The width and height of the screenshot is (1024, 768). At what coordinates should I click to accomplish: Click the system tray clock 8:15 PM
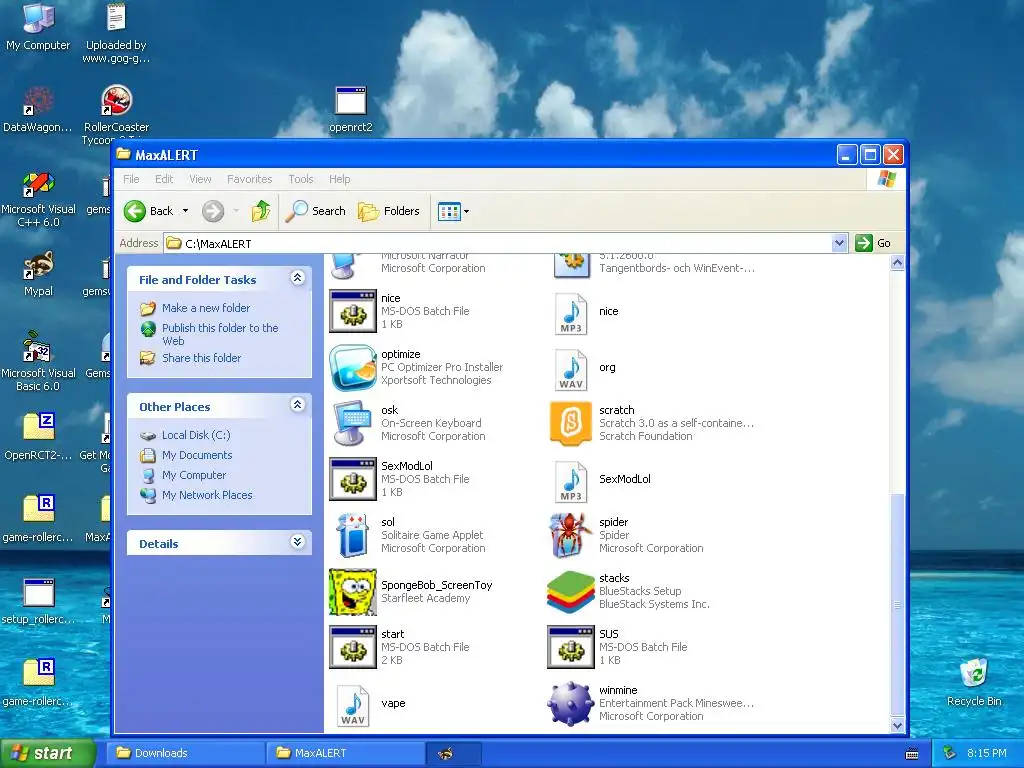click(986, 753)
